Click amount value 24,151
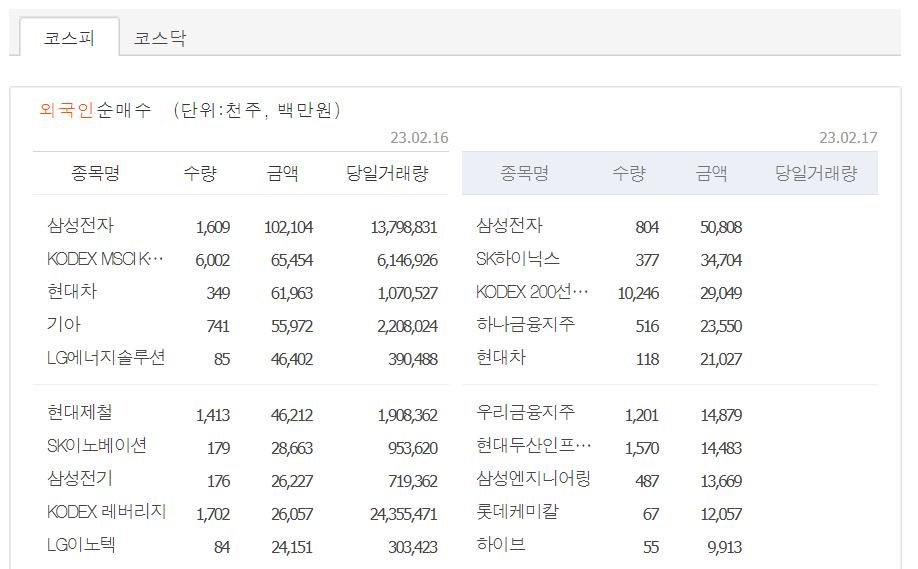This screenshot has height=569, width=918. click(x=292, y=547)
